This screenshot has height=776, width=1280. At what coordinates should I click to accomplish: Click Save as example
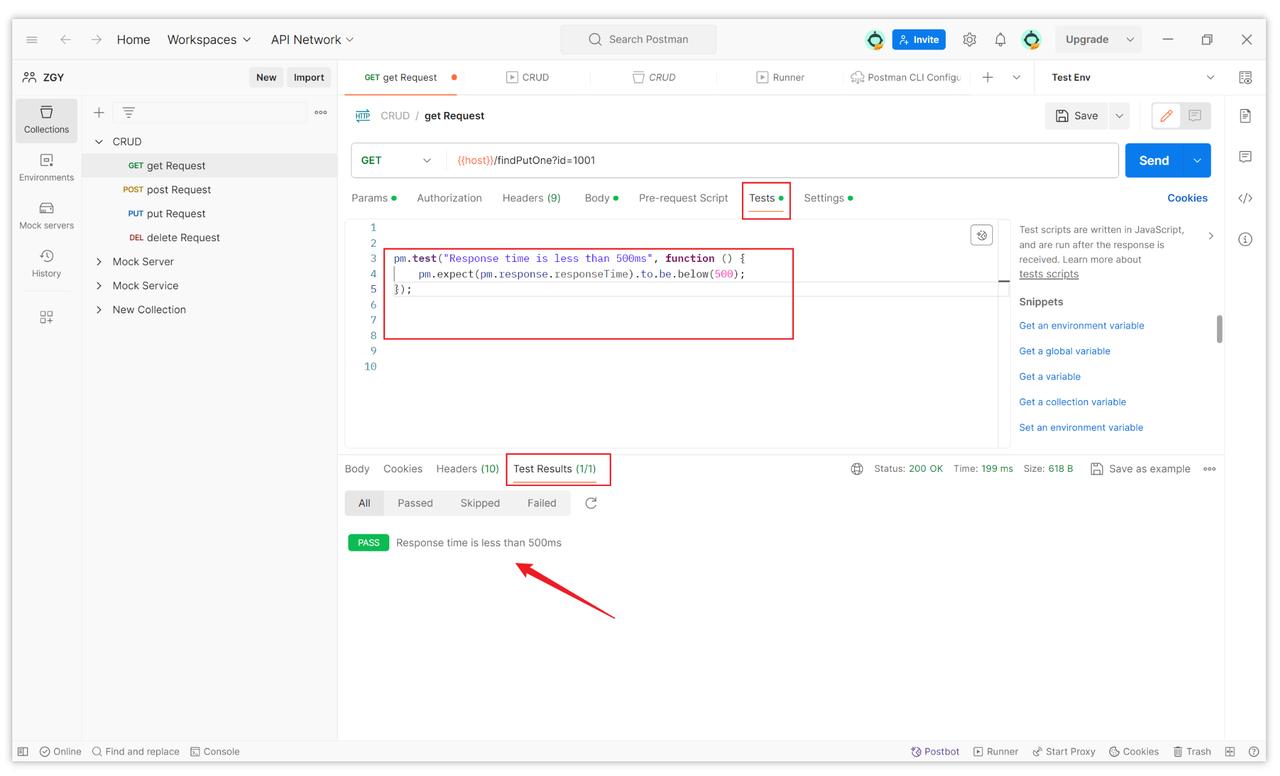(1140, 469)
